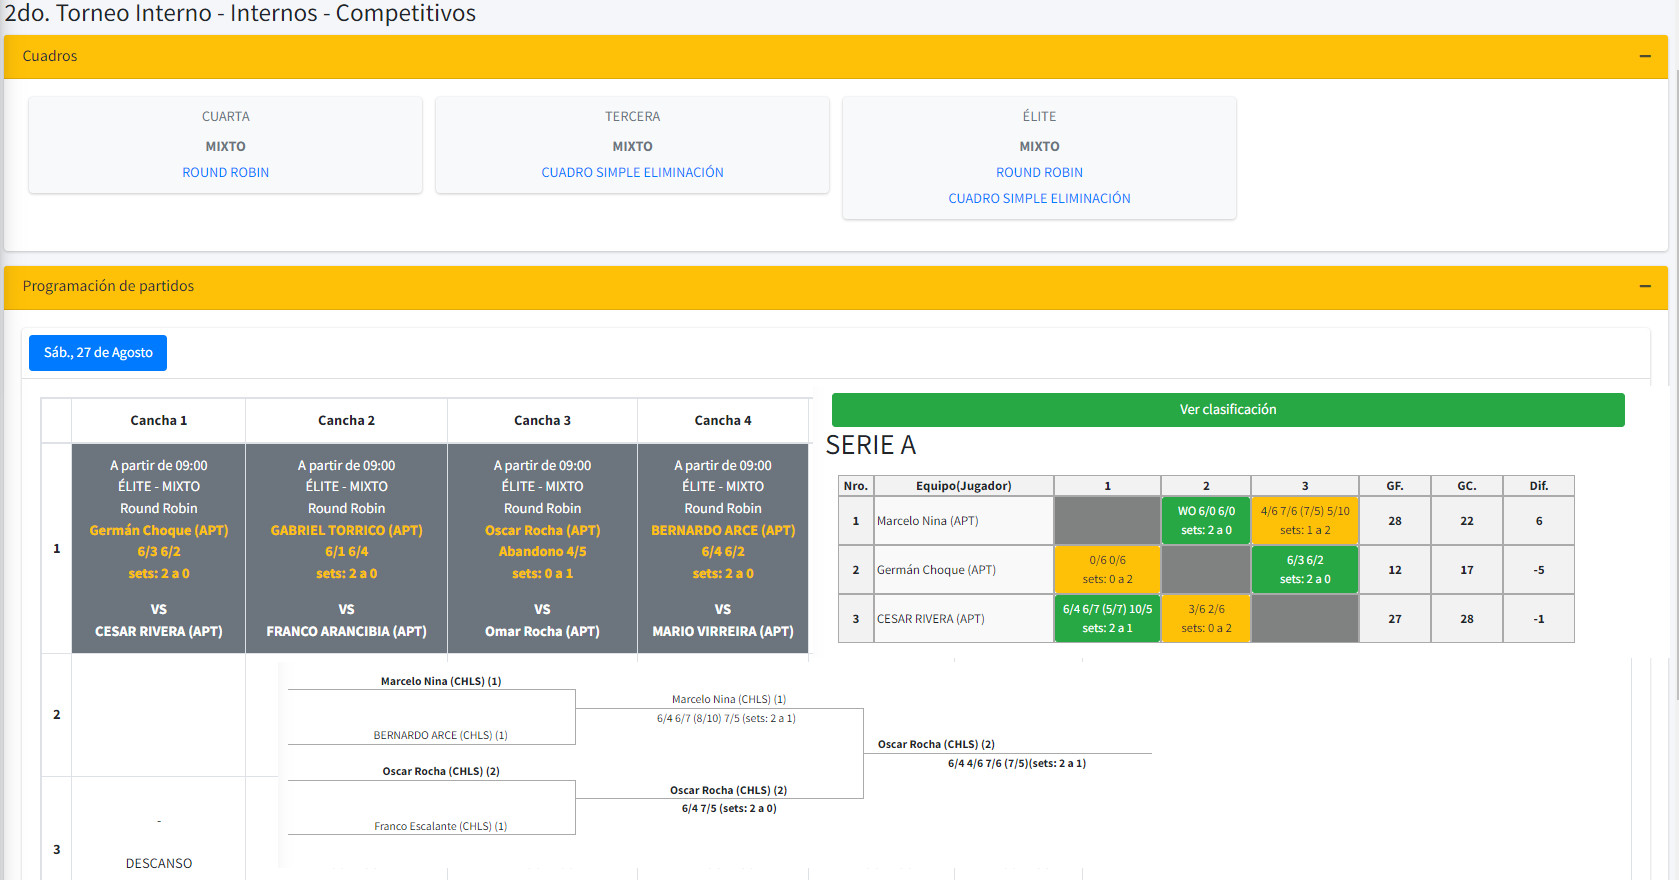The width and height of the screenshot is (1679, 880).
Task: Collapse the Cuadros panel
Action: pyautogui.click(x=1644, y=57)
